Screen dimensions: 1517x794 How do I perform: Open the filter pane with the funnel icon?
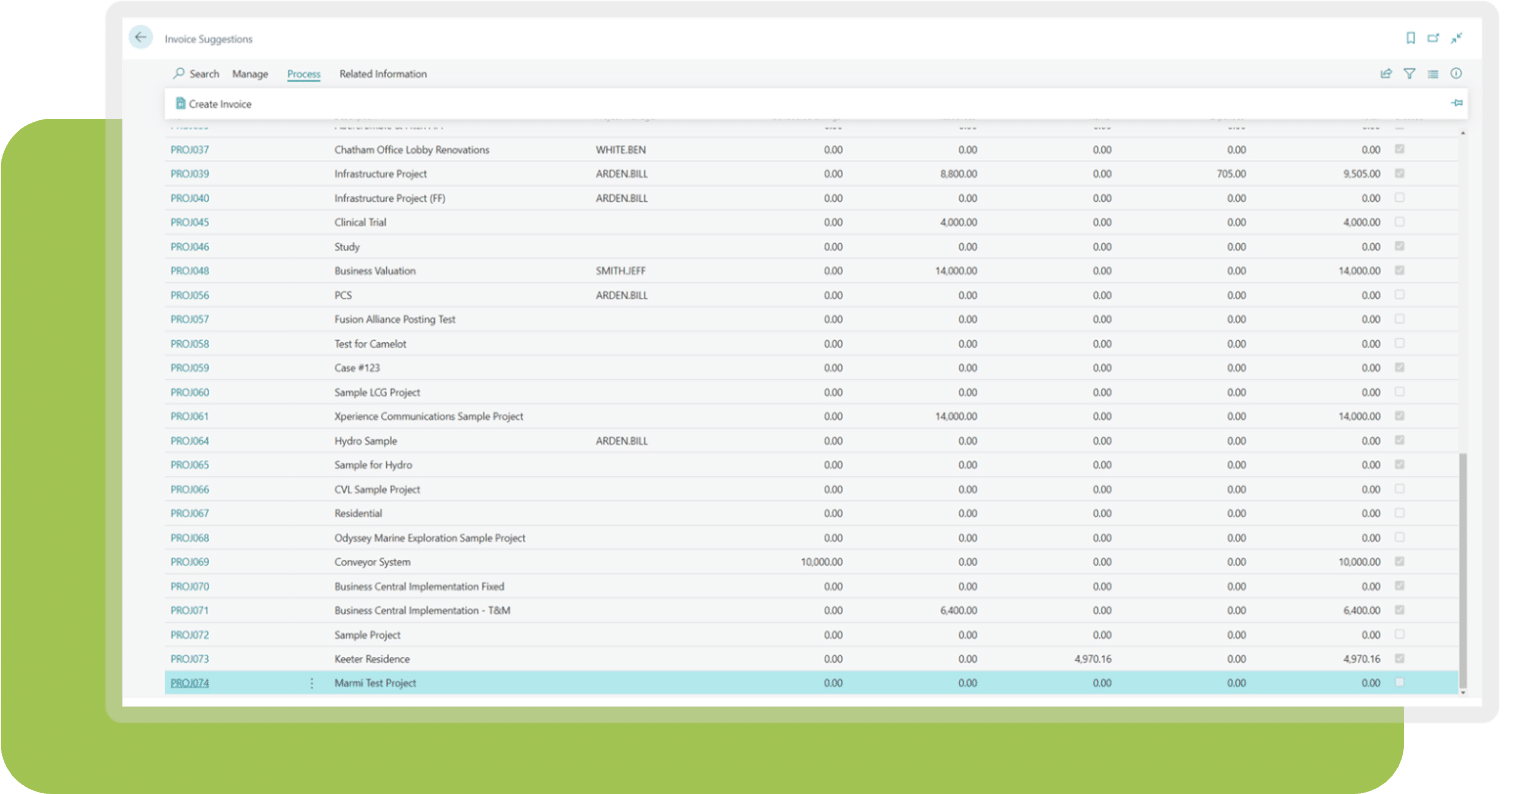pyautogui.click(x=1409, y=74)
